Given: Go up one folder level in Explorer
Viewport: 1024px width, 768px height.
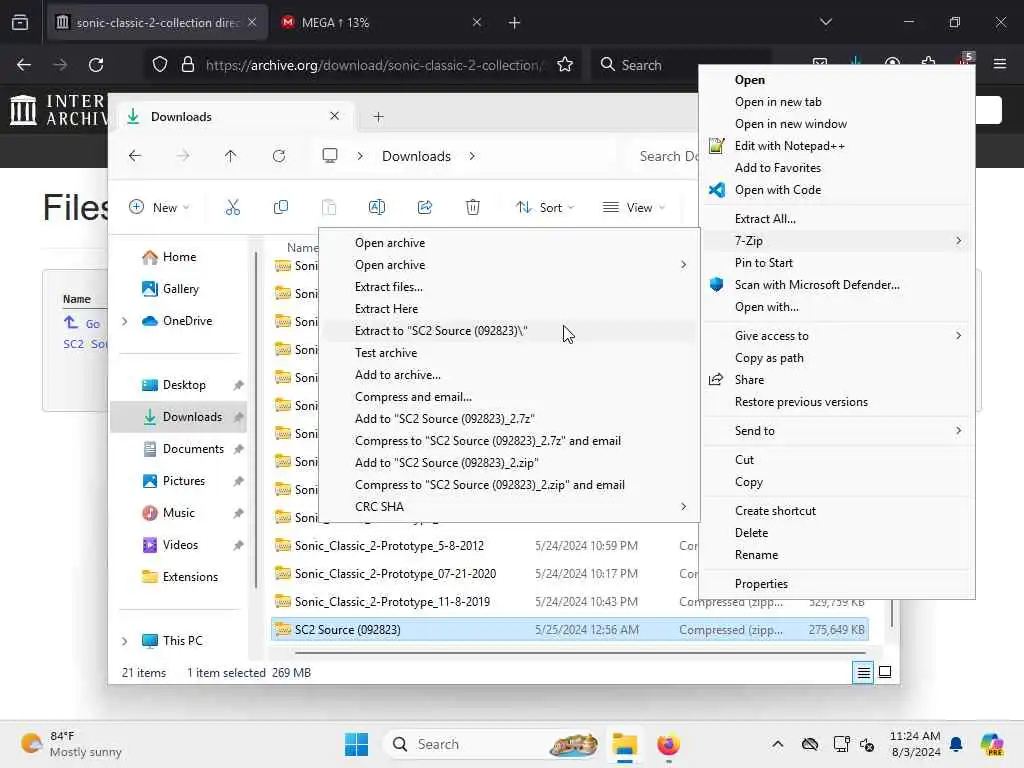Looking at the screenshot, I should pos(231,156).
